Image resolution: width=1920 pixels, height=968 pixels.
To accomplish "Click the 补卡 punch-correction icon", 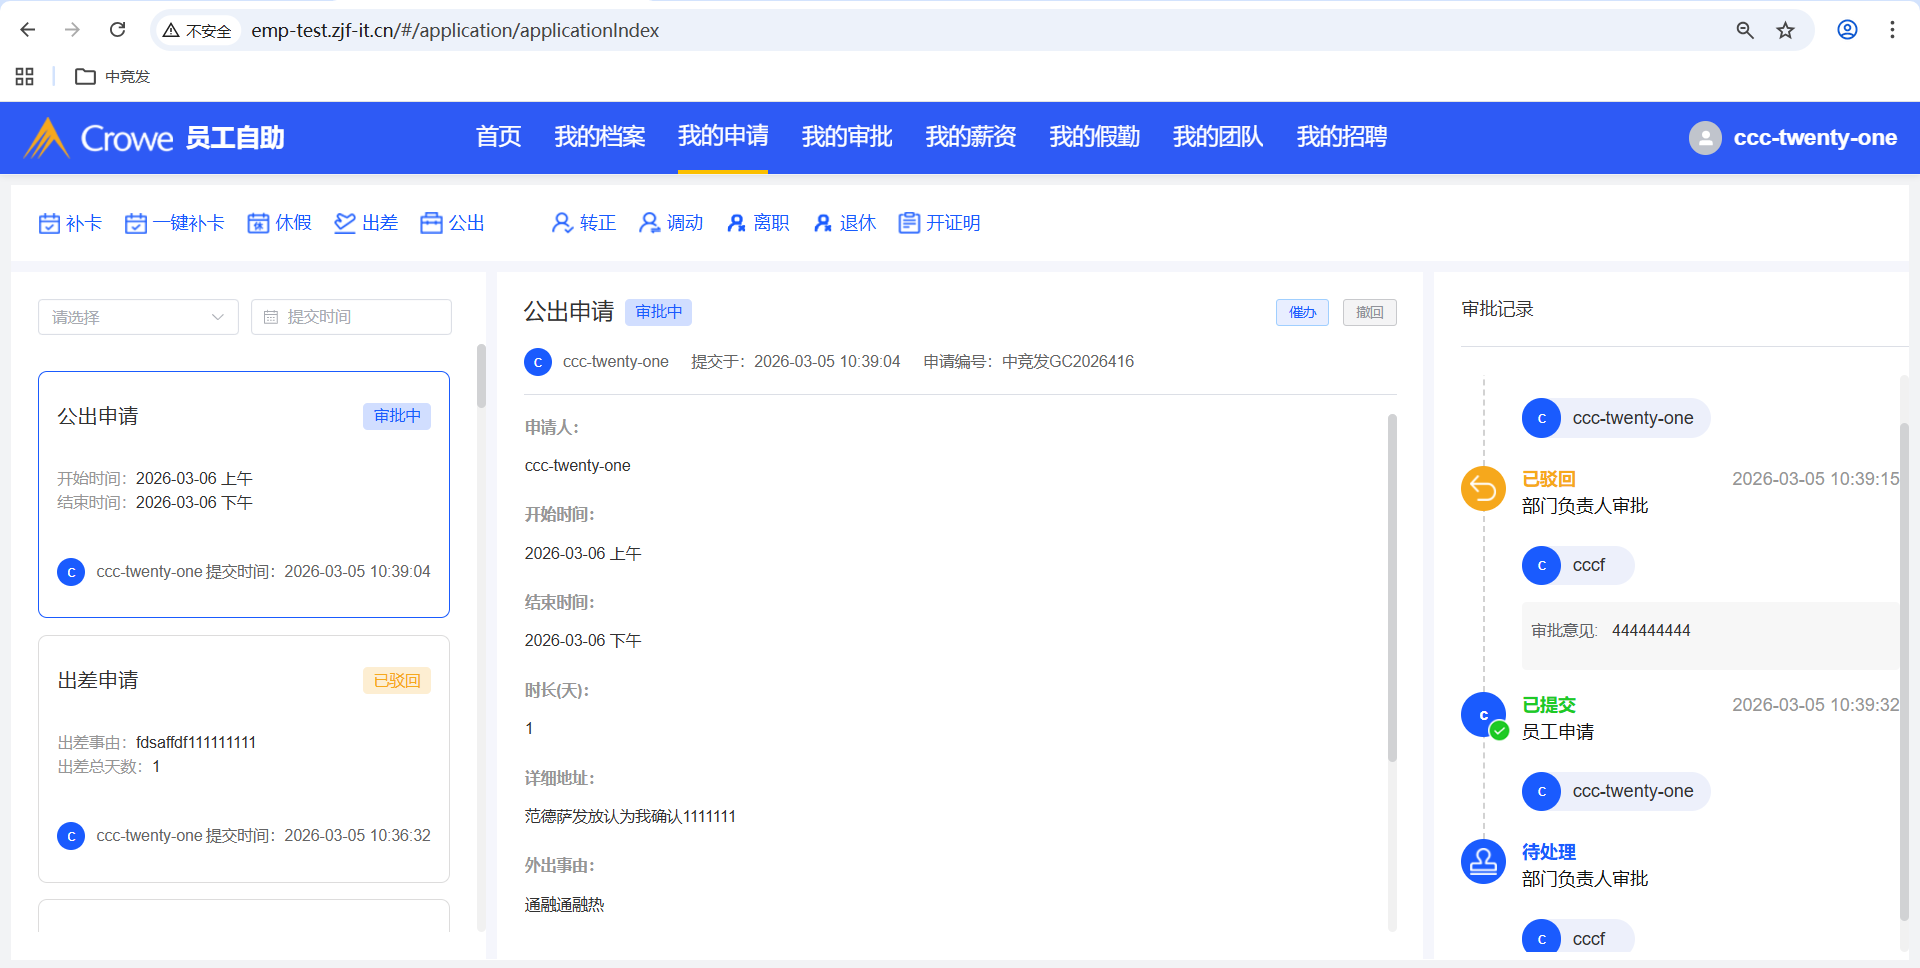I will coord(49,223).
